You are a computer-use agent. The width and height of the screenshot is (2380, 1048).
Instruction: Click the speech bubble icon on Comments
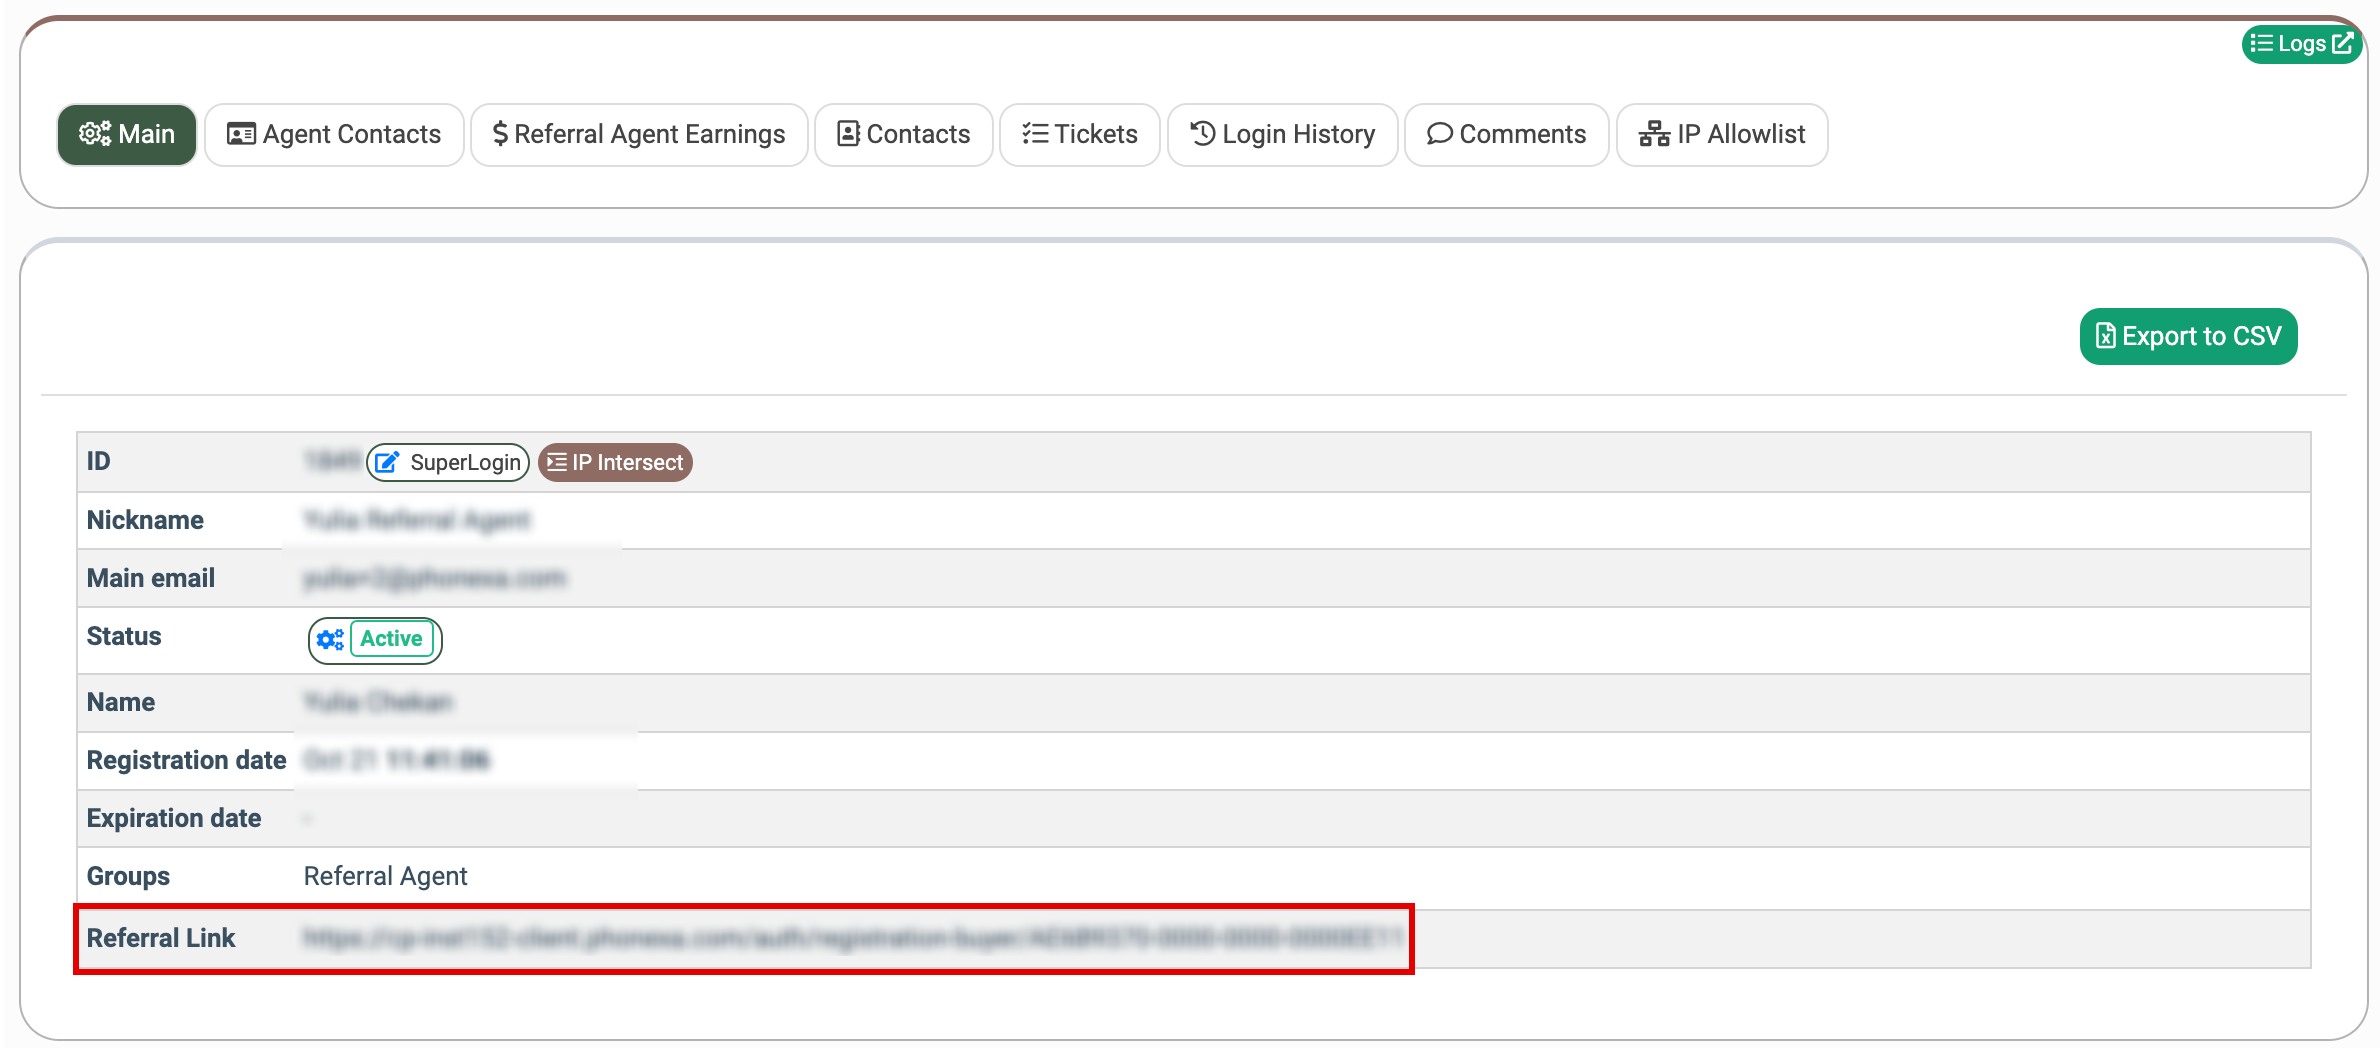pyautogui.click(x=1439, y=134)
